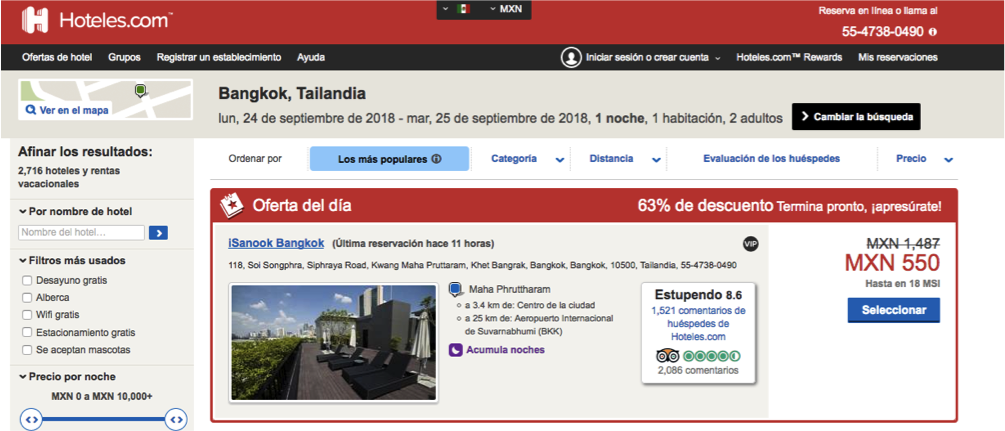Open the Mexico flag country selector
The height and width of the screenshot is (431, 1005).
[456, 9]
